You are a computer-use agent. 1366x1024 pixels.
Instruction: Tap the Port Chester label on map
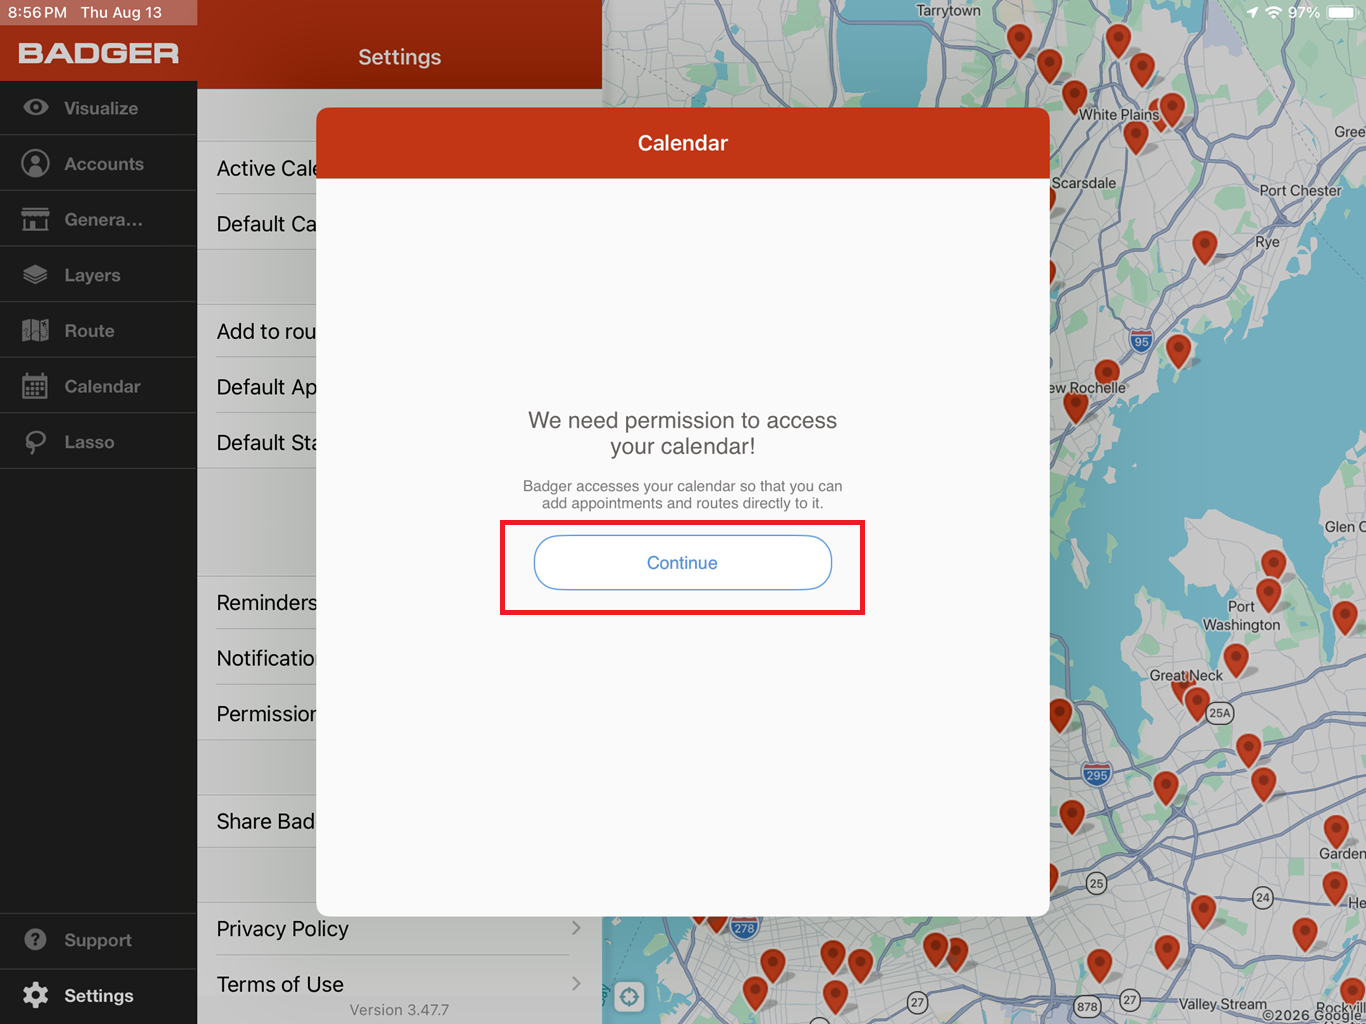coord(1300,190)
